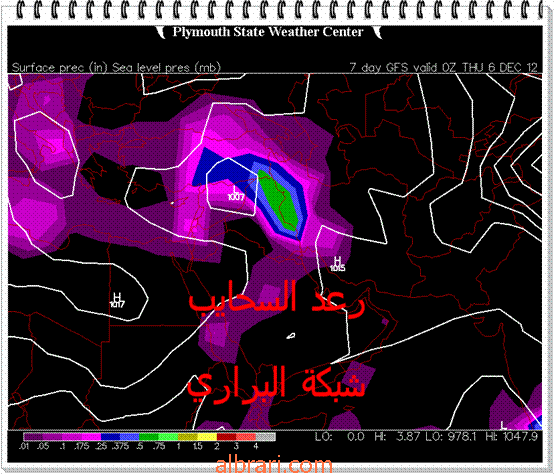Pick the gray 4 inch legend swatch
Image resolution: width=554 pixels, height=474 pixels.
pyautogui.click(x=265, y=437)
